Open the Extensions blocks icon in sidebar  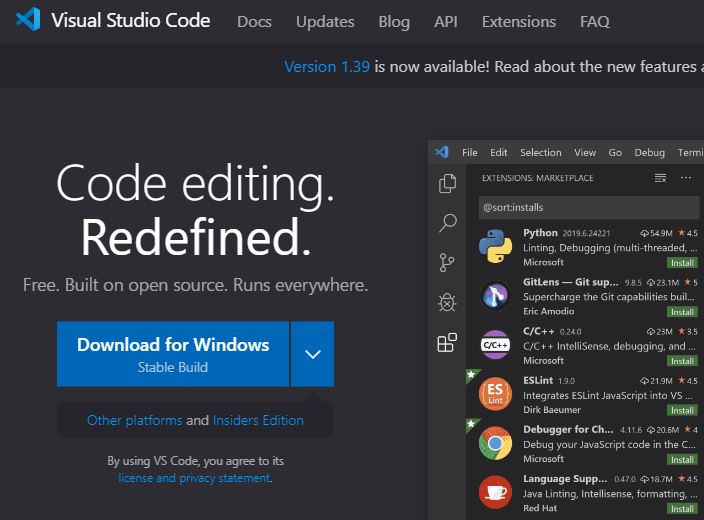pyautogui.click(x=447, y=342)
